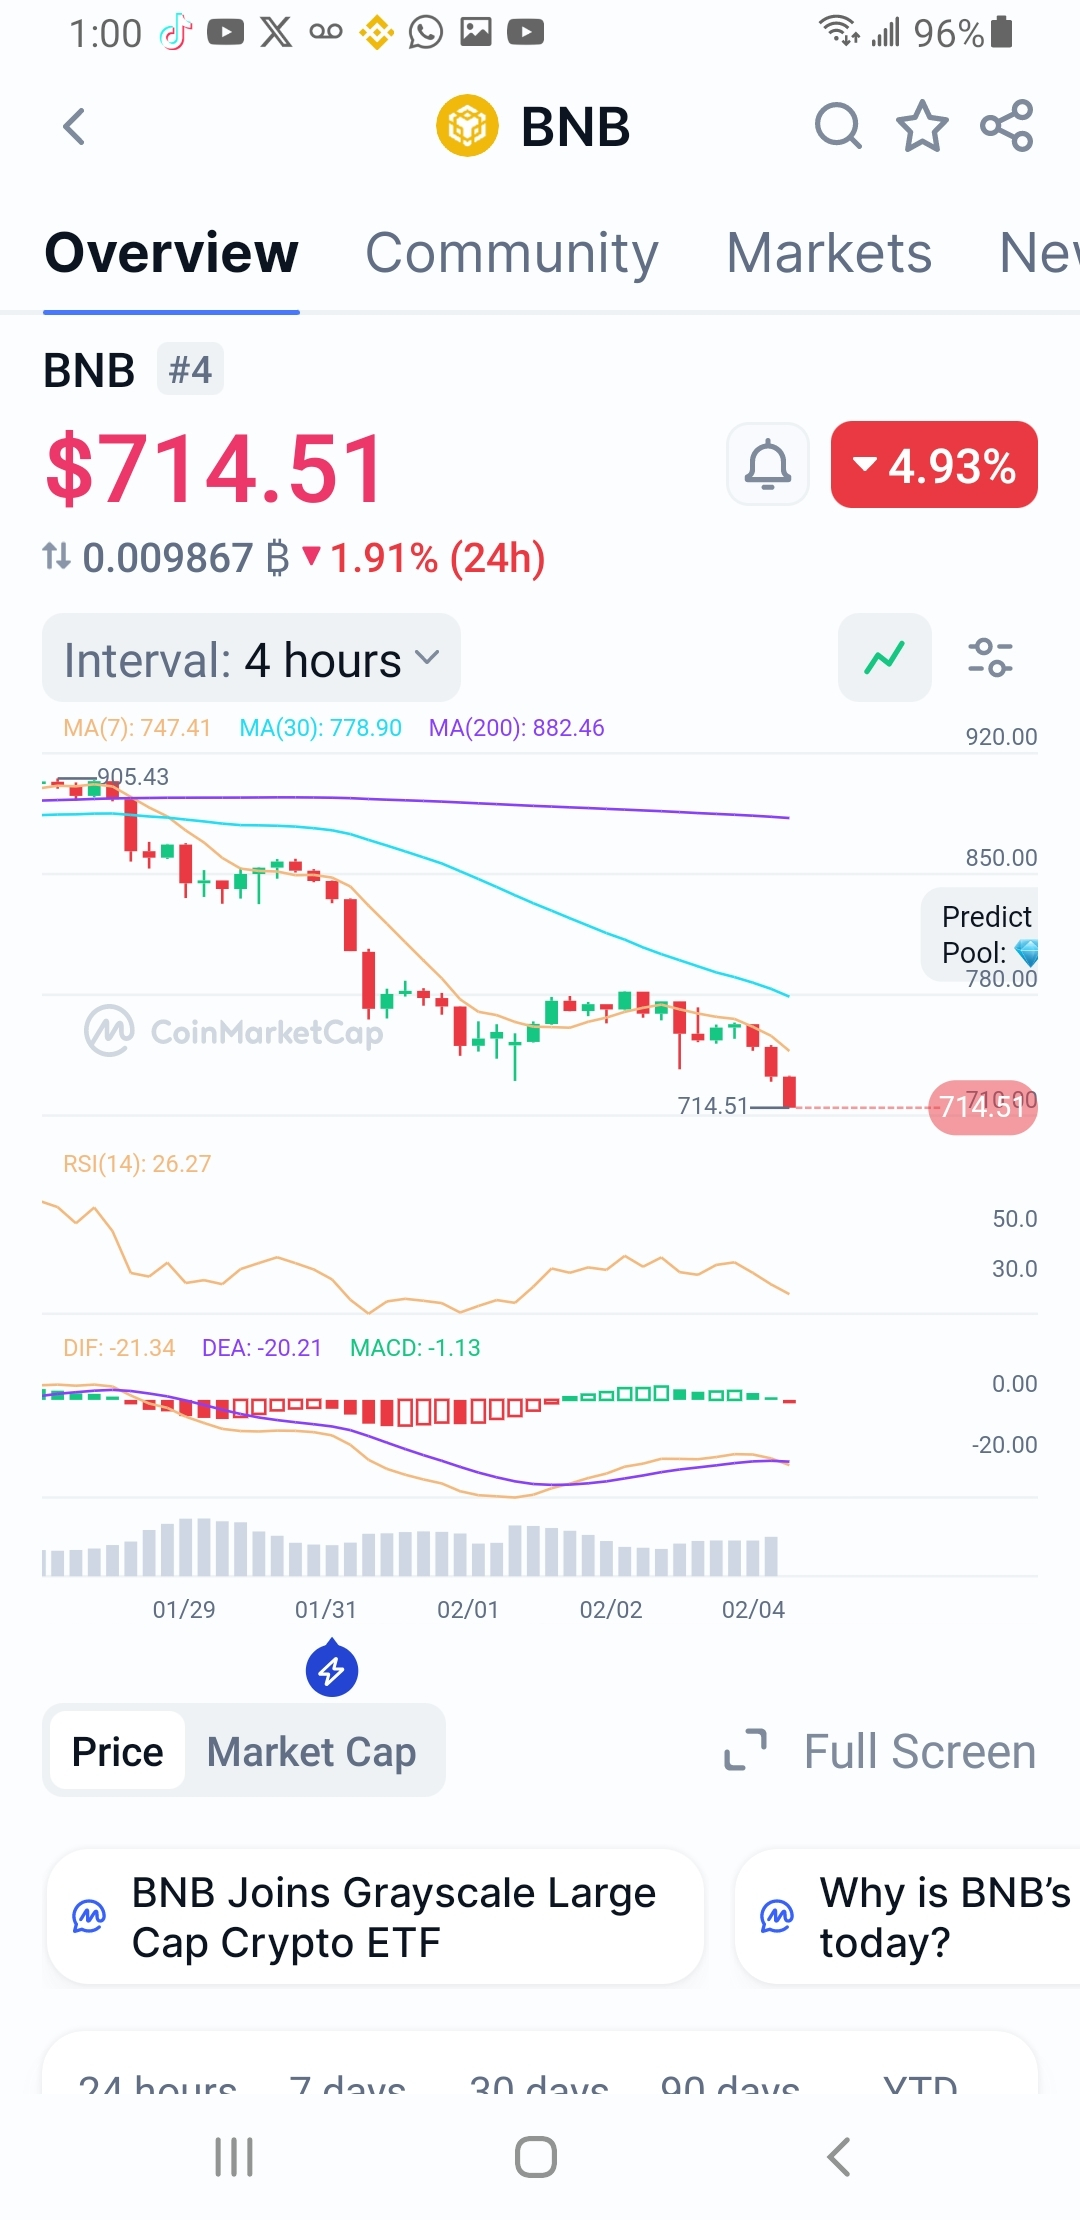Add BNB to watchlist with star icon
Image resolution: width=1080 pixels, height=2220 pixels.
[921, 127]
